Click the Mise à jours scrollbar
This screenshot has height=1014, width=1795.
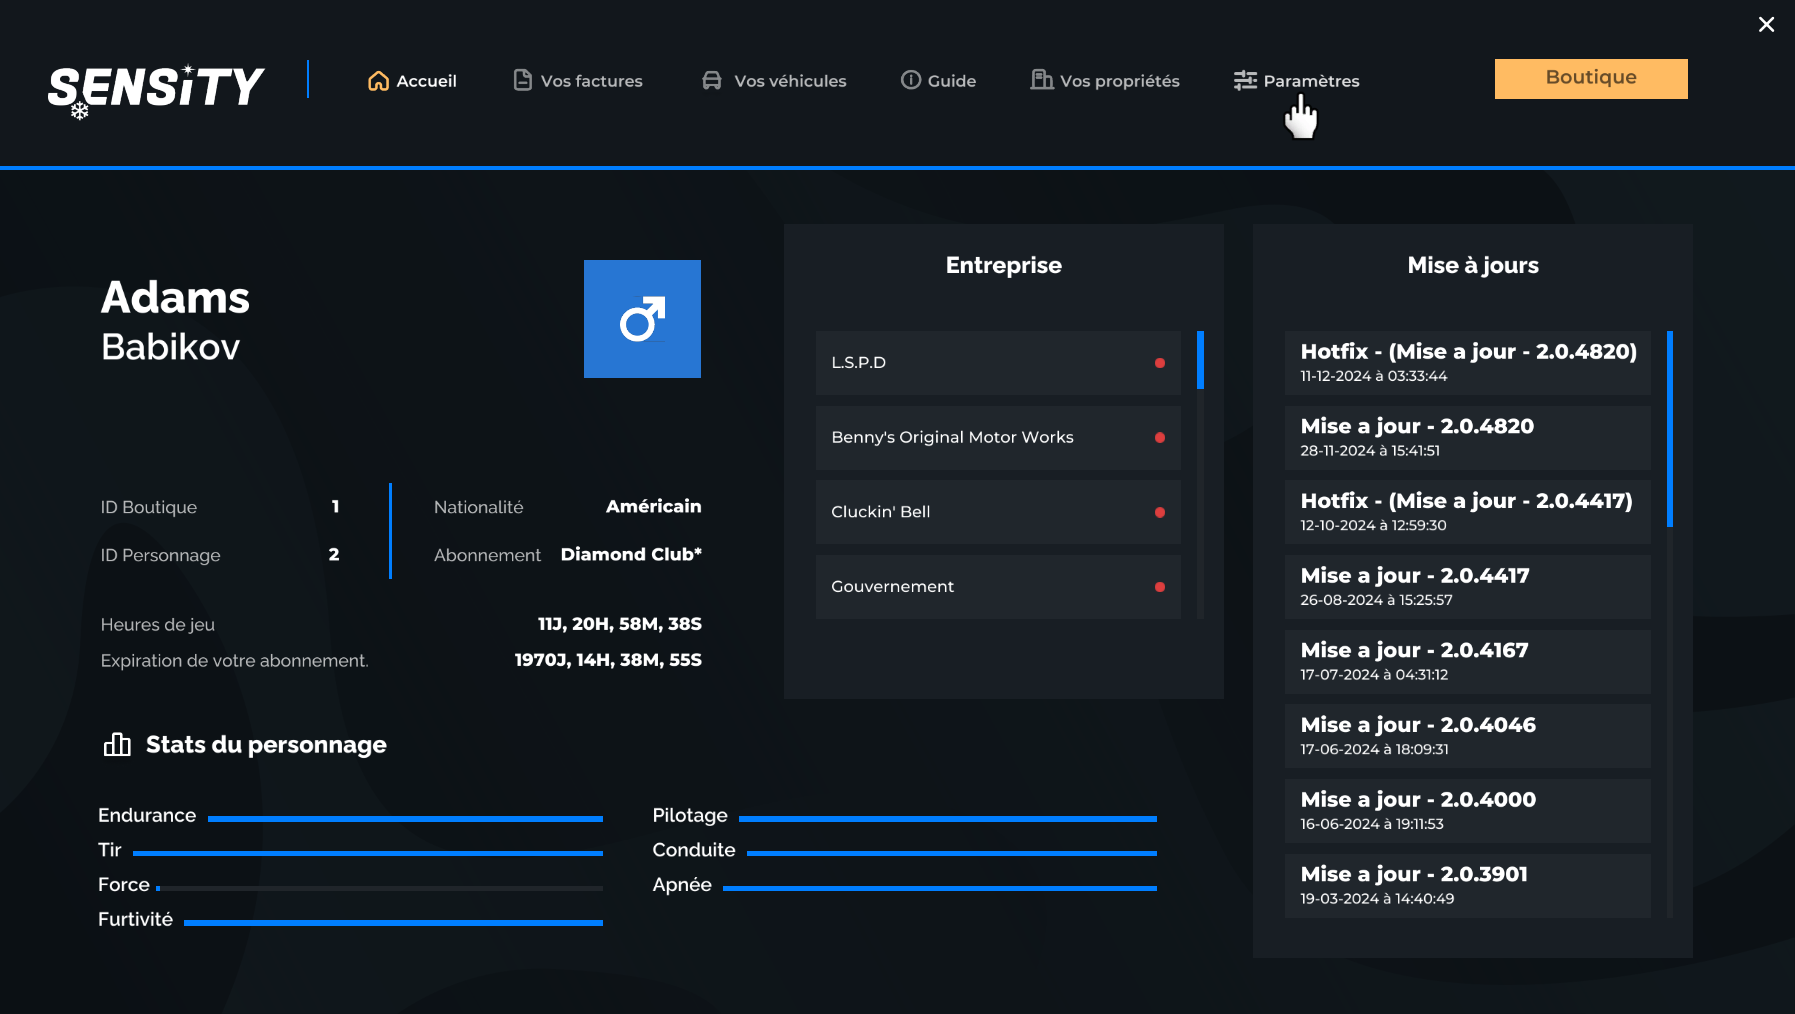pyautogui.click(x=1670, y=429)
